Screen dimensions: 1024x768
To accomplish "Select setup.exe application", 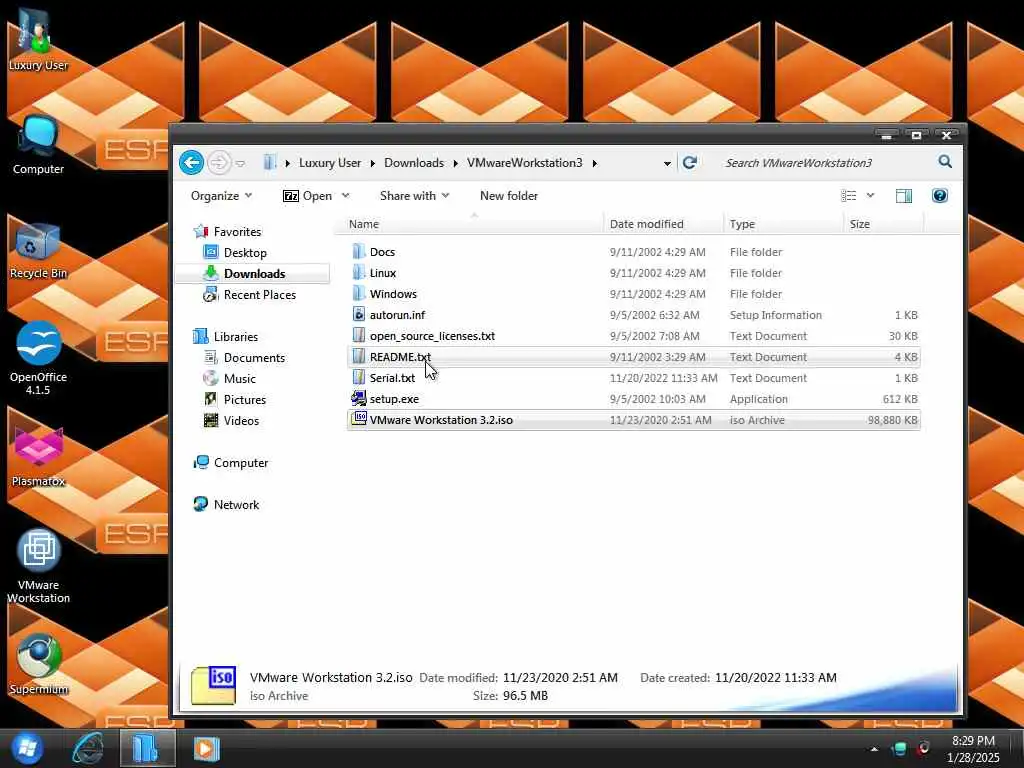I will 633,399.
